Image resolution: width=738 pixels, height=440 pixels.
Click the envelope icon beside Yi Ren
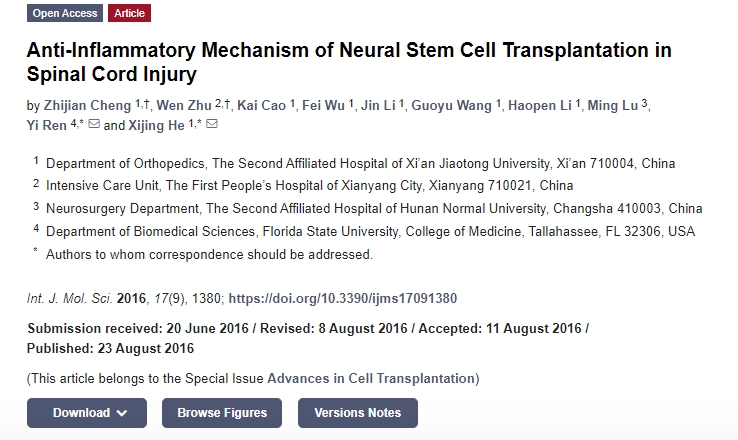(x=93, y=125)
